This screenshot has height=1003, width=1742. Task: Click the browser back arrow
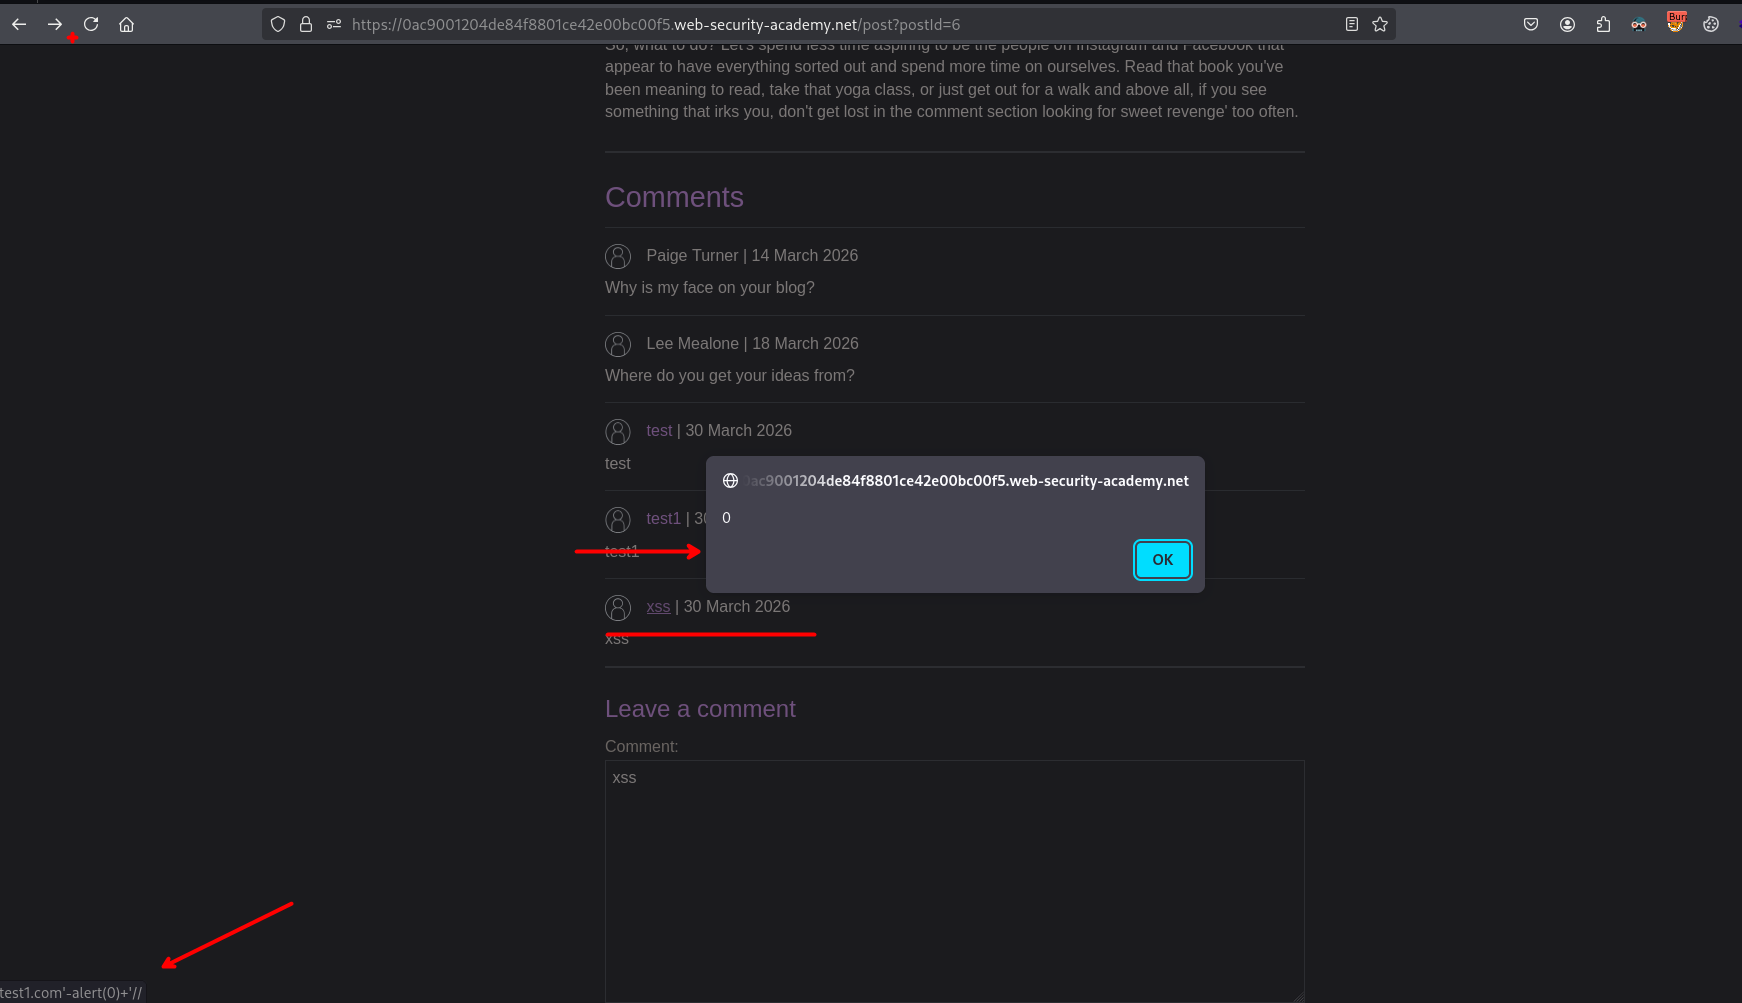click(x=19, y=24)
